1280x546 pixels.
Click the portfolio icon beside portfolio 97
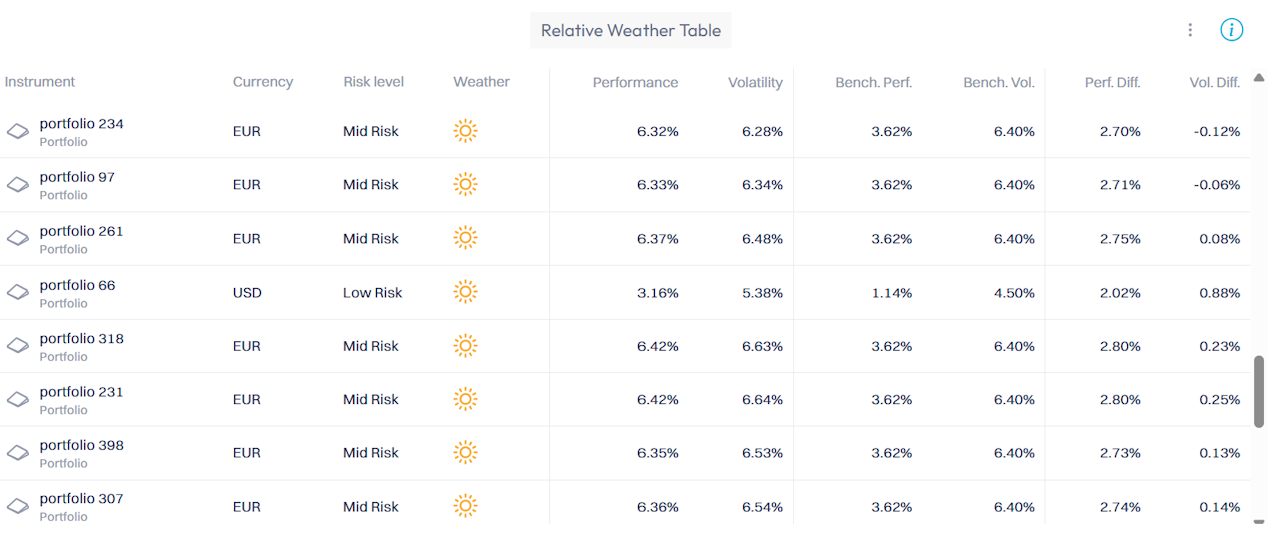(17, 185)
